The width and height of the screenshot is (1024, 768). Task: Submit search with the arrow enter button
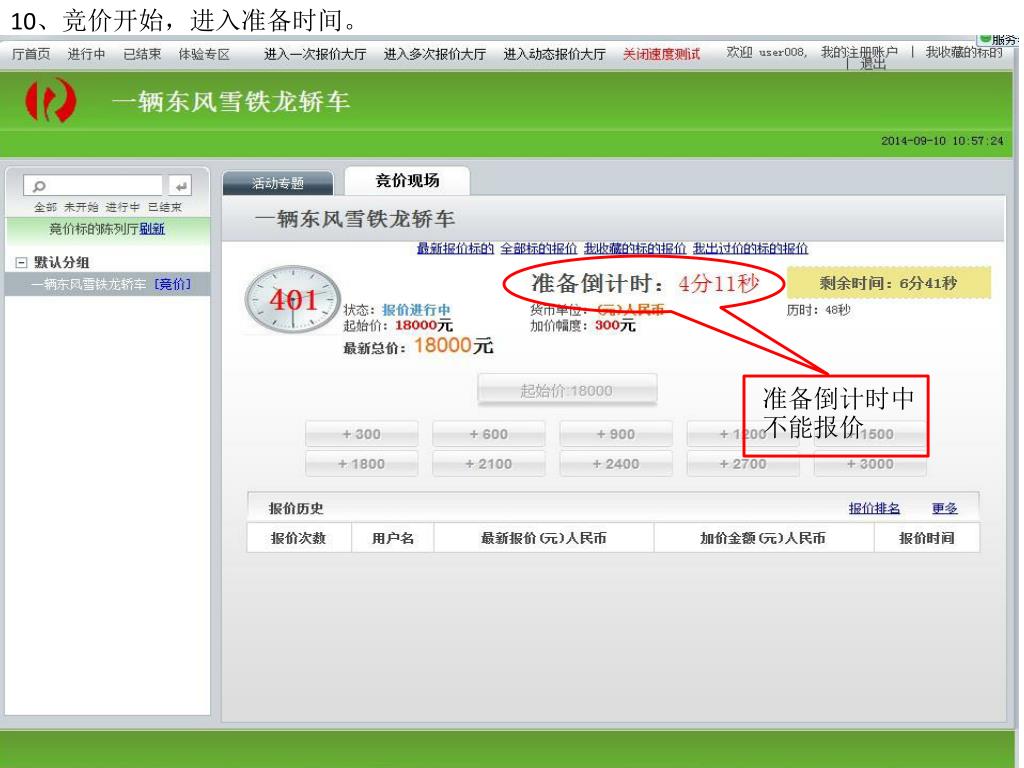click(180, 185)
